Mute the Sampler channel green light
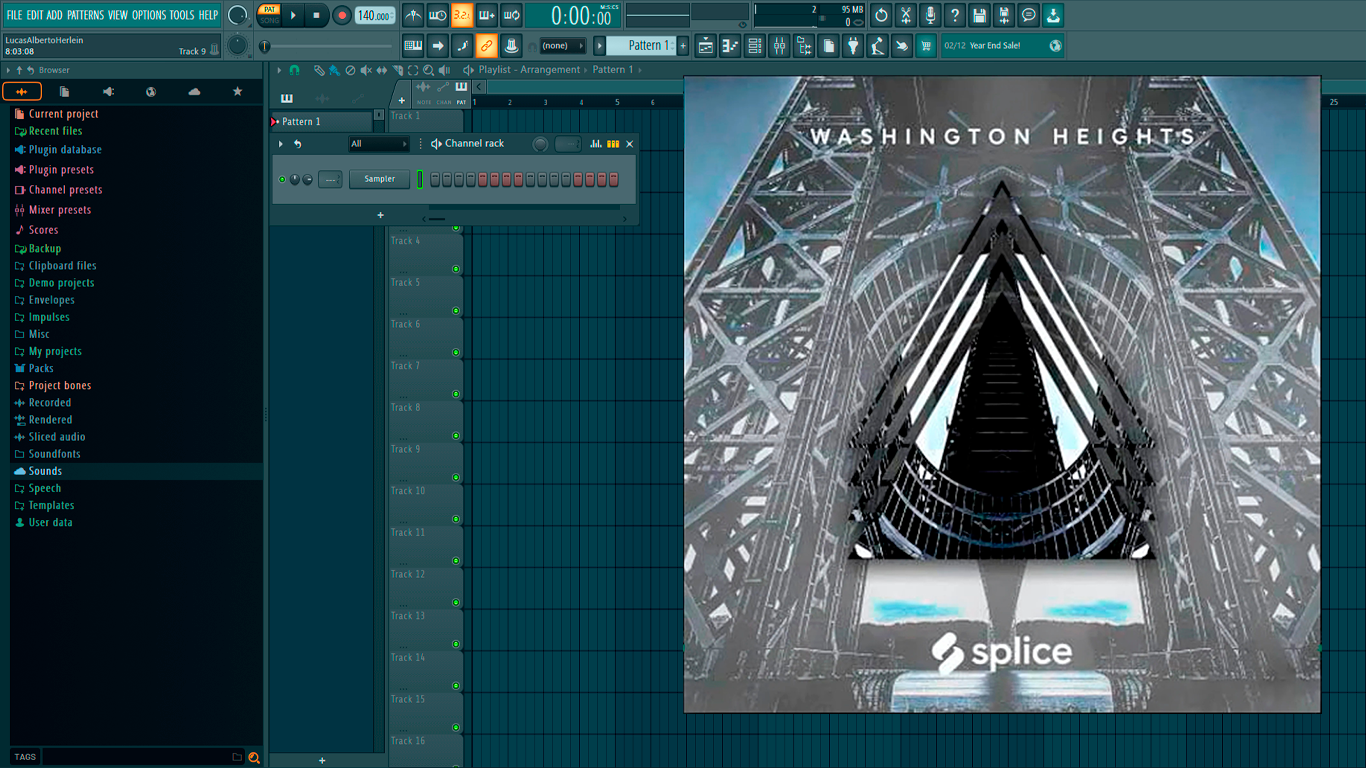This screenshot has height=768, width=1366. click(x=282, y=180)
